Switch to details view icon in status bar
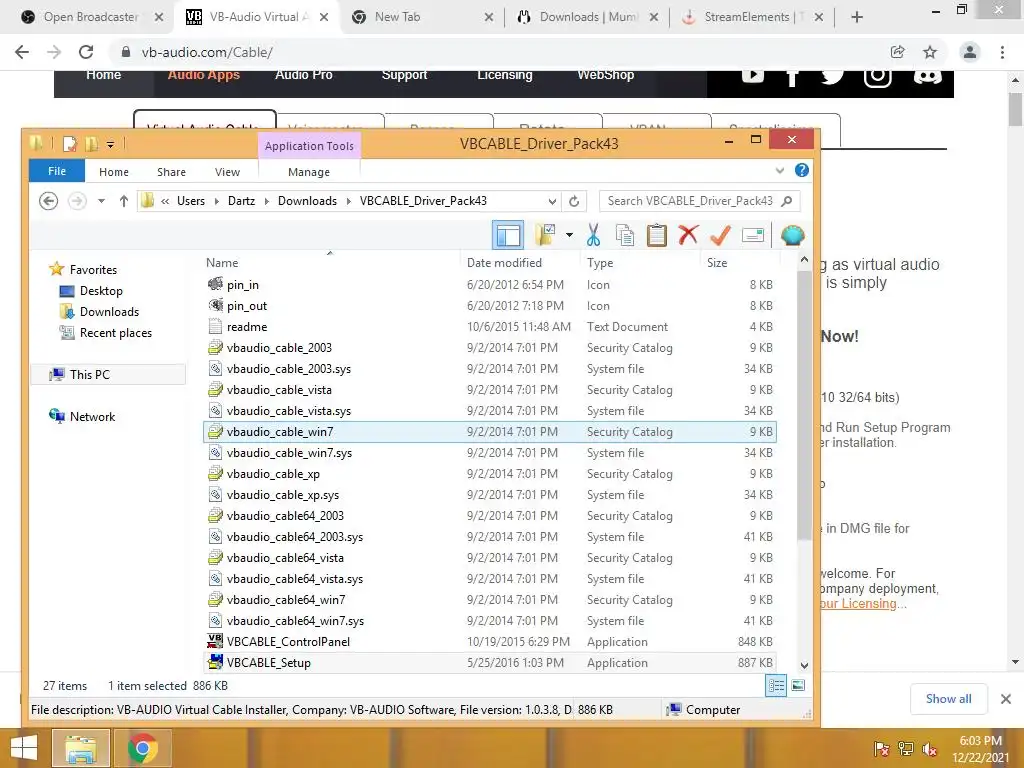The height and width of the screenshot is (768, 1024). [x=776, y=685]
